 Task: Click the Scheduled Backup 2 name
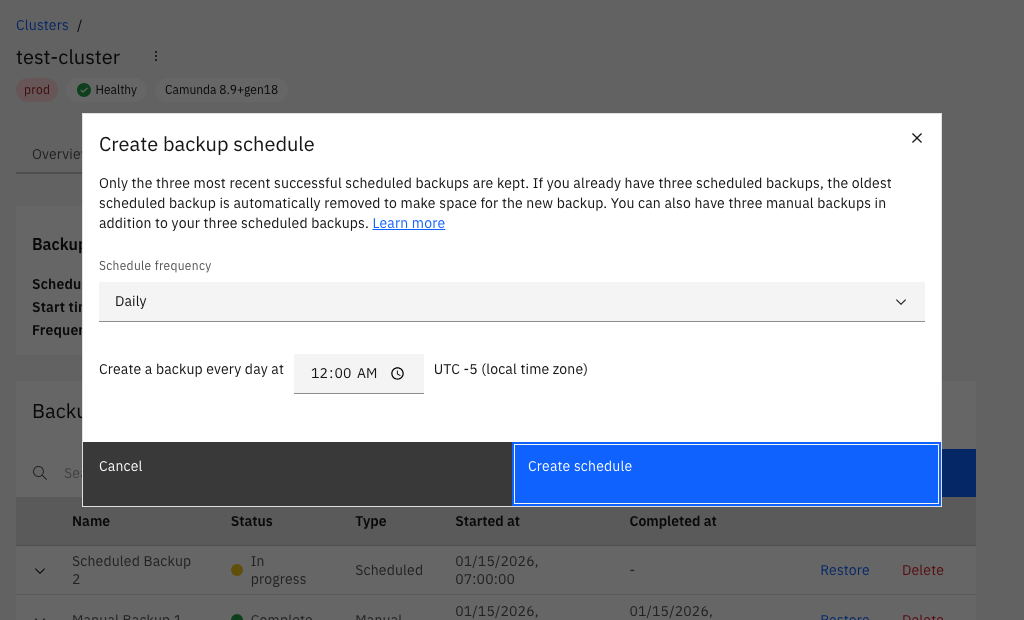(131, 570)
